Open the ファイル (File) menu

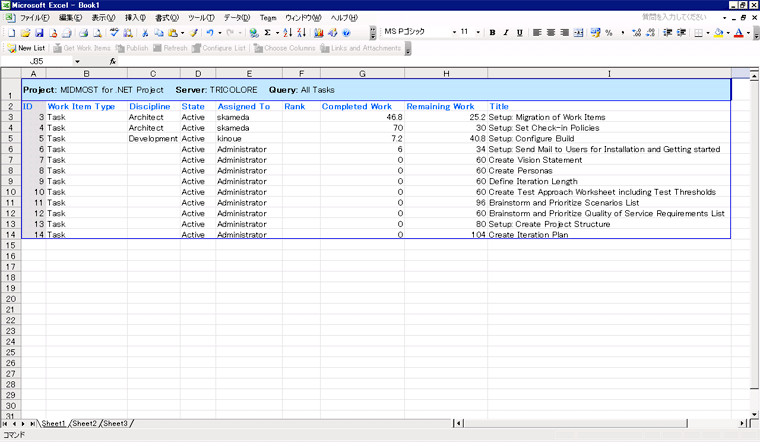(33, 18)
